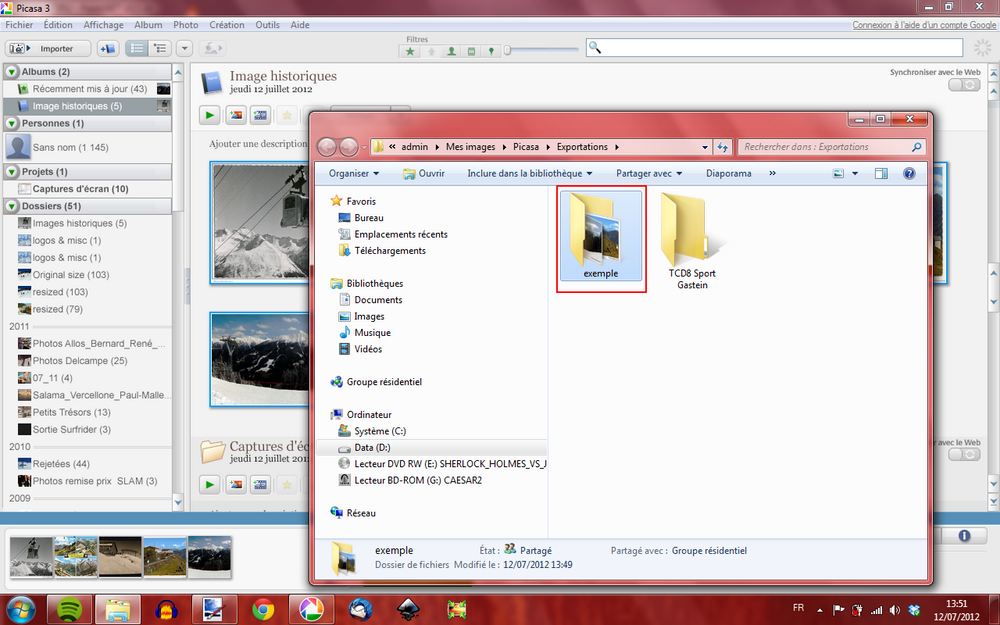Toggle the geotagged photos filter
1000x625 pixels.
coord(491,51)
